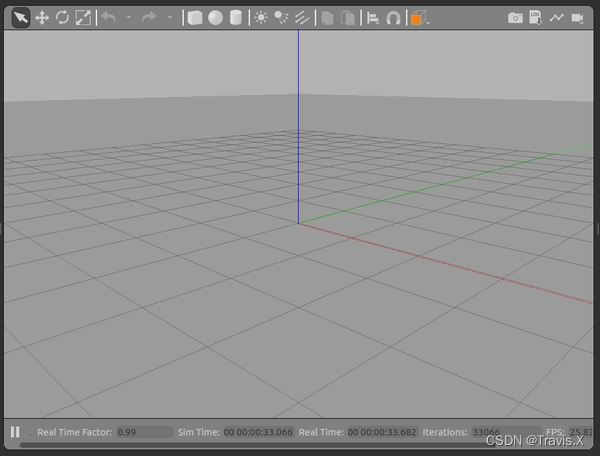Insert a Sphere shape
The width and height of the screenshot is (600, 456).
pyautogui.click(x=215, y=18)
